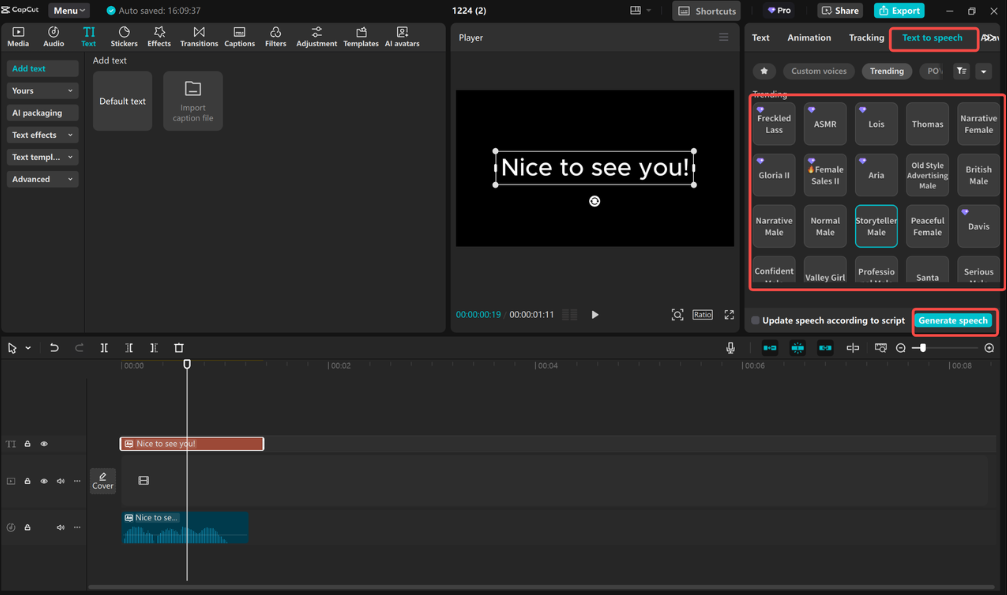Viewport: 1007px width, 595px height.
Task: Expand the Text effects section
Action: click(41, 134)
